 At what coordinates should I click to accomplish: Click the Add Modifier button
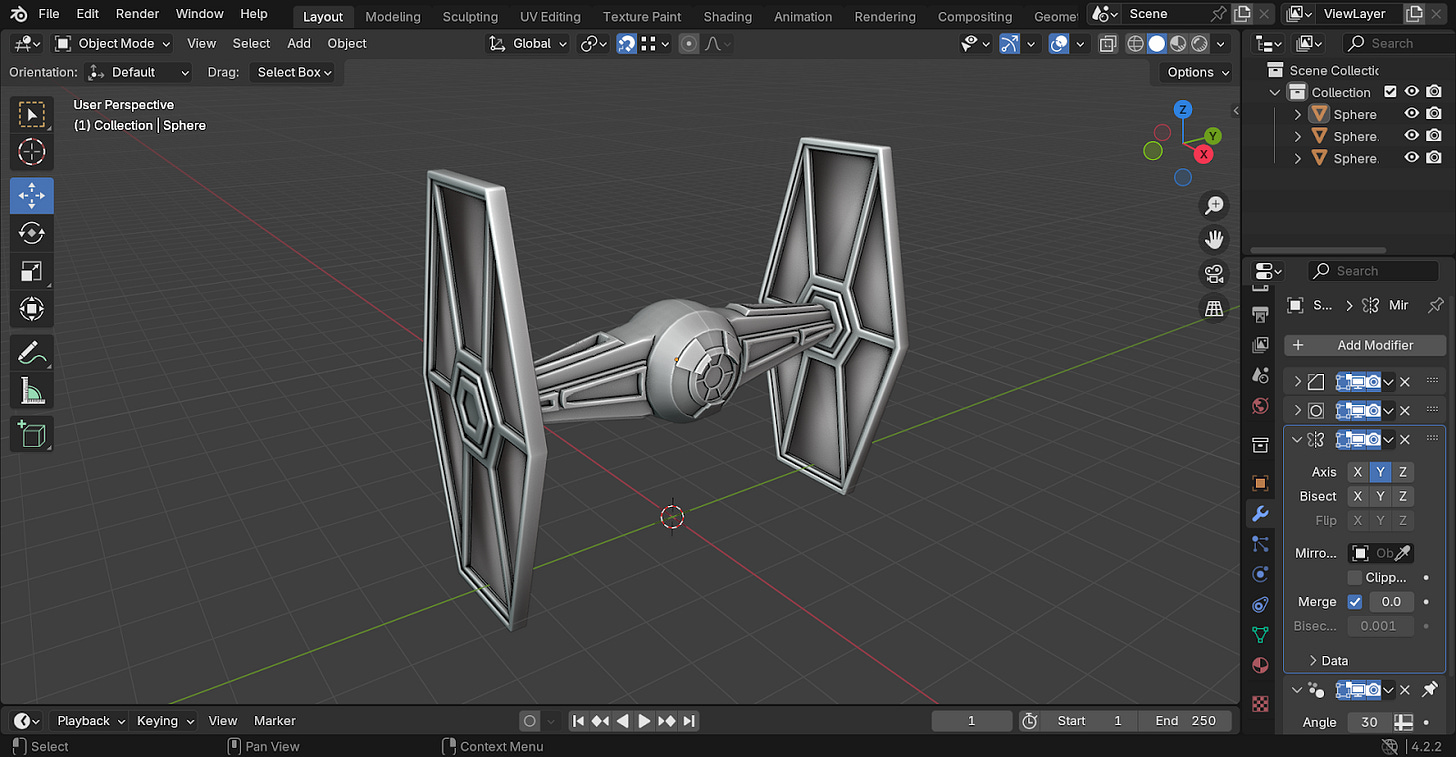click(1365, 345)
